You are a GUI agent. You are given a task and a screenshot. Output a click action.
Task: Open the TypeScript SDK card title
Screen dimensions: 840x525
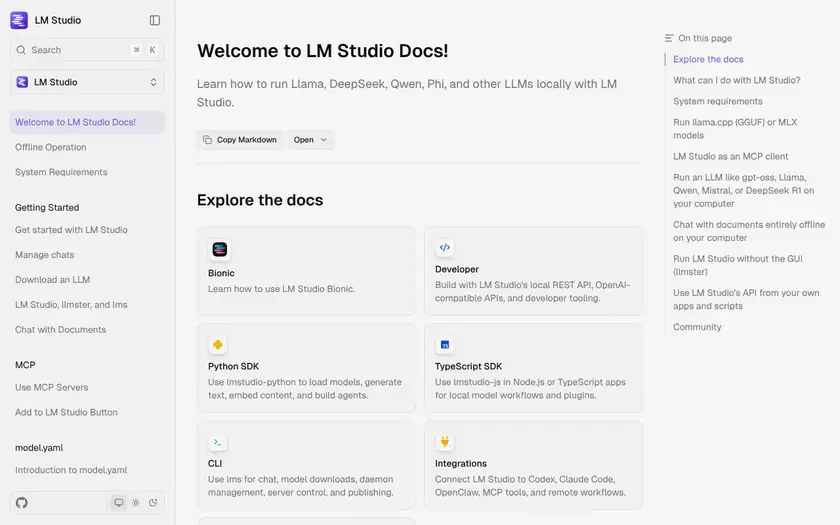469,366
